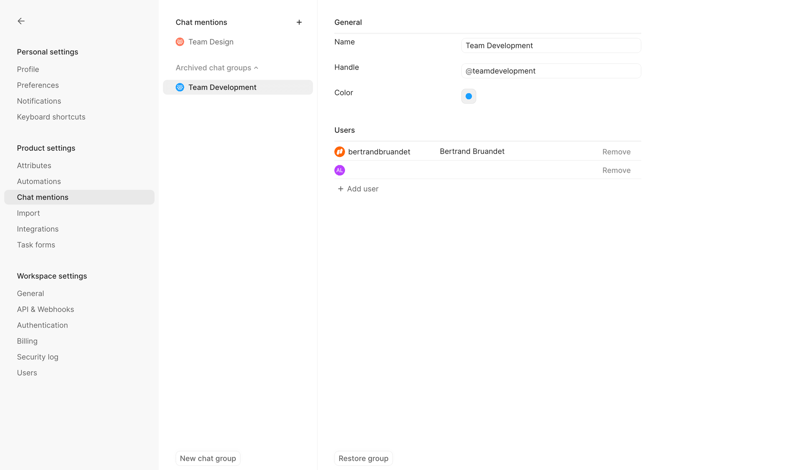Click plus icon beside Add user
This screenshot has height=470, width=800.
340,189
